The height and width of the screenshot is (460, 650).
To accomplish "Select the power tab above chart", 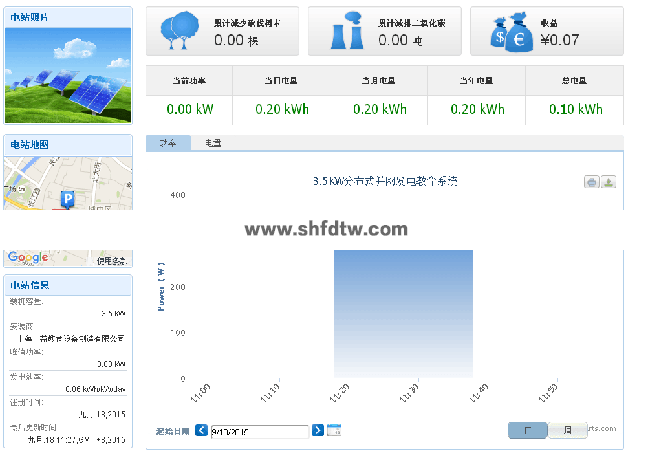I will (167, 144).
